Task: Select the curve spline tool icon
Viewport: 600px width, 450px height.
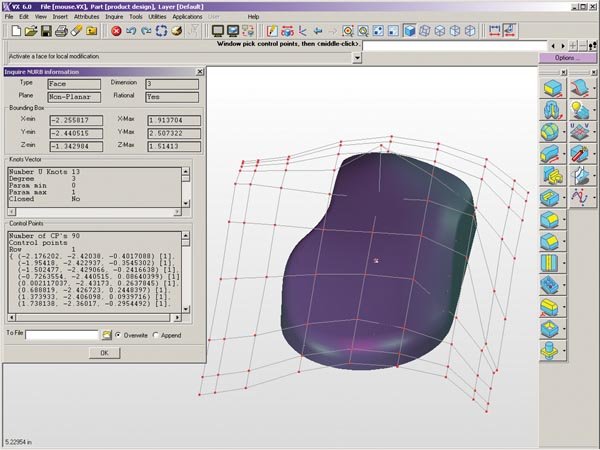Action: click(x=580, y=198)
